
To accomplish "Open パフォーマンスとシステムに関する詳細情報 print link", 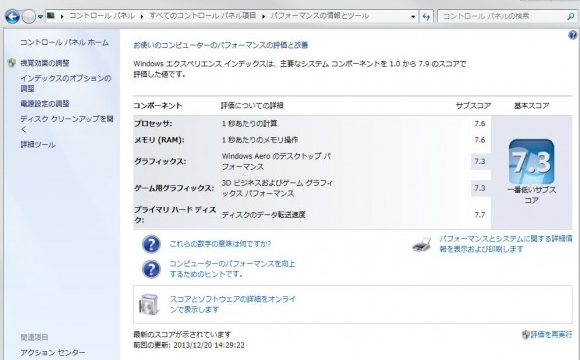I will tap(506, 244).
